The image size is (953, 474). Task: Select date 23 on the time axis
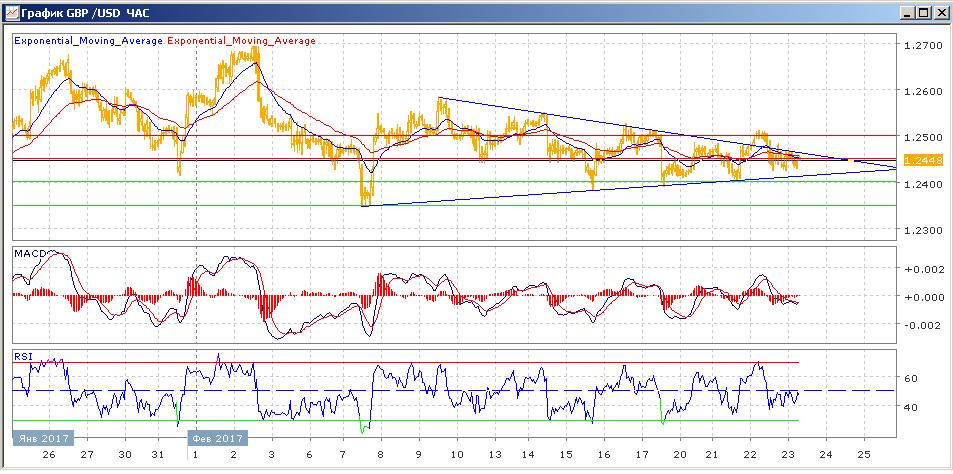pyautogui.click(x=788, y=455)
